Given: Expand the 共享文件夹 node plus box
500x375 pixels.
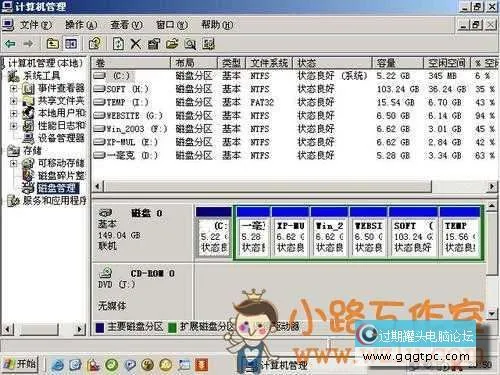Looking at the screenshot, I should pos(13,101).
